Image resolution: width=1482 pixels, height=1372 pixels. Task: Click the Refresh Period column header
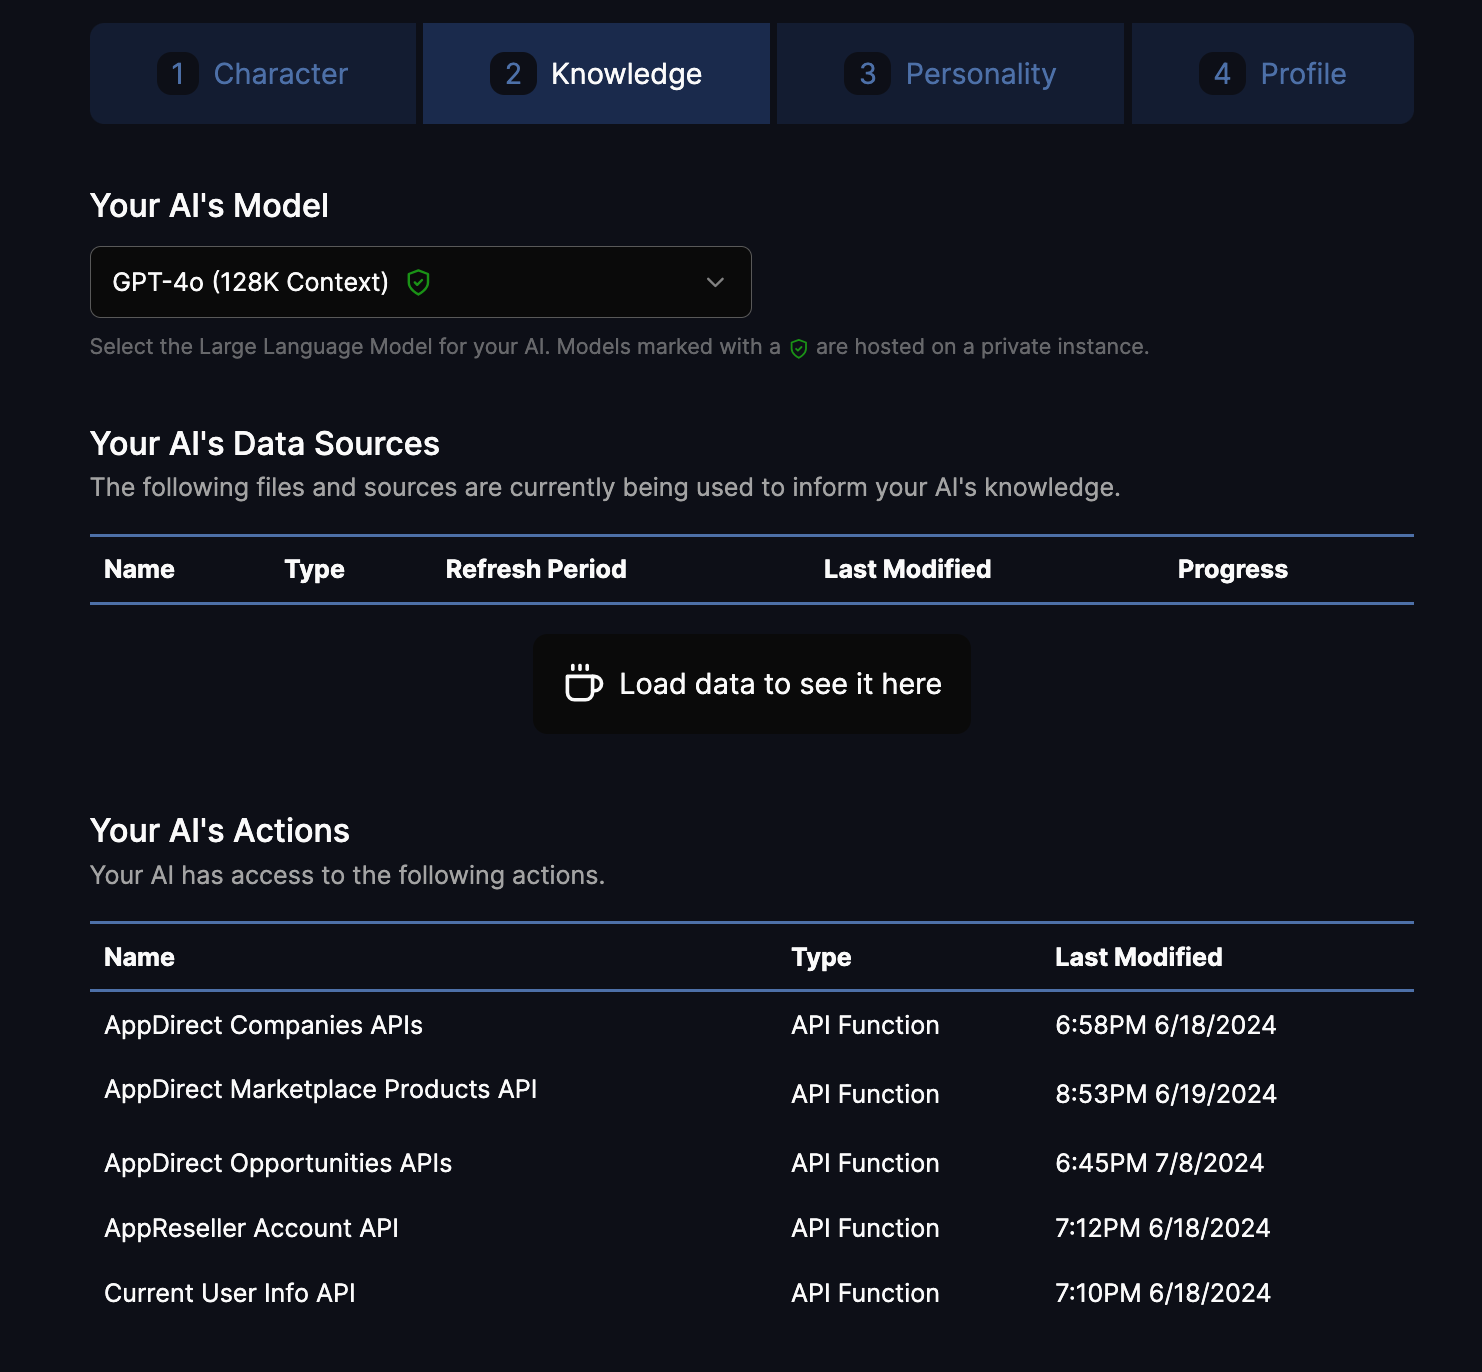click(536, 569)
